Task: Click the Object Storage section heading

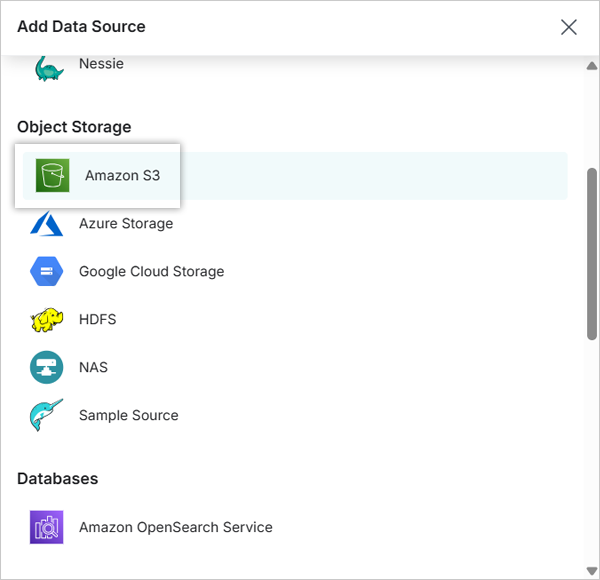Action: tap(74, 127)
